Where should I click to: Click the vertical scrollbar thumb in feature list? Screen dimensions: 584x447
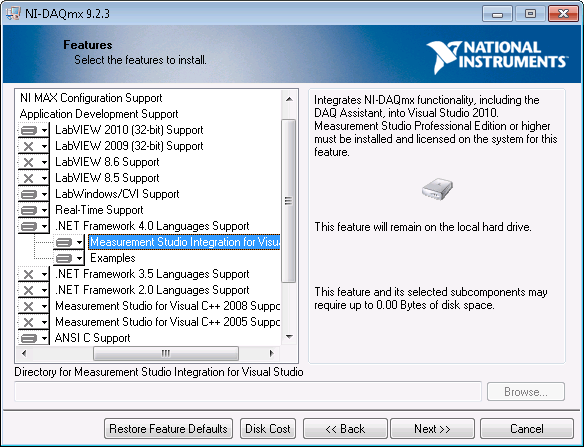(x=289, y=201)
